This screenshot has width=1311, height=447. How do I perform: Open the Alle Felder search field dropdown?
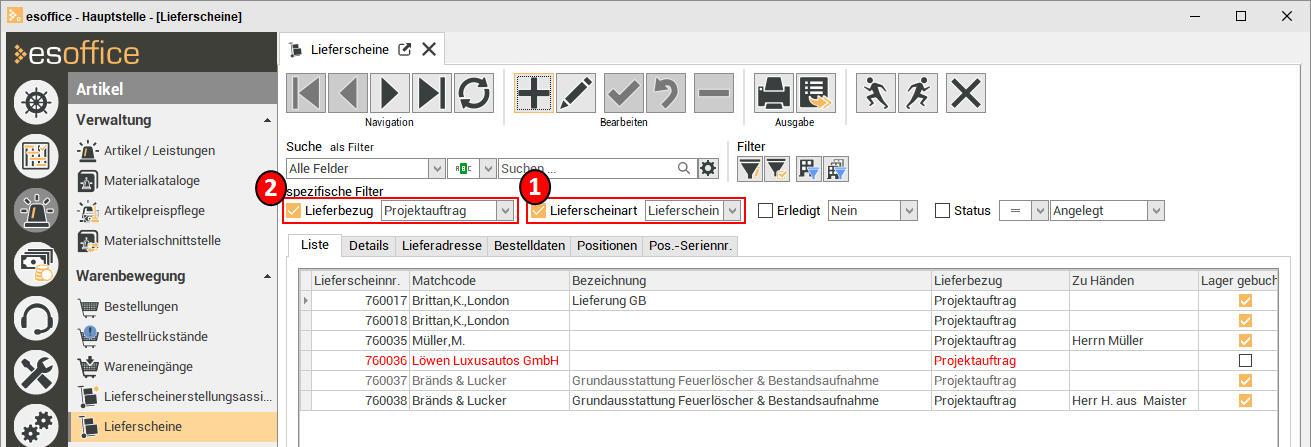click(x=436, y=168)
